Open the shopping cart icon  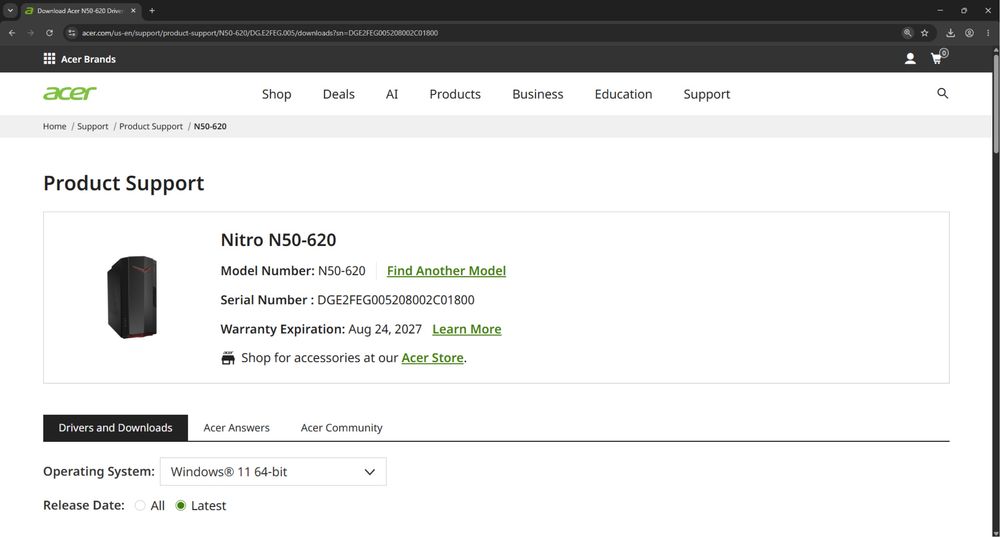937,58
